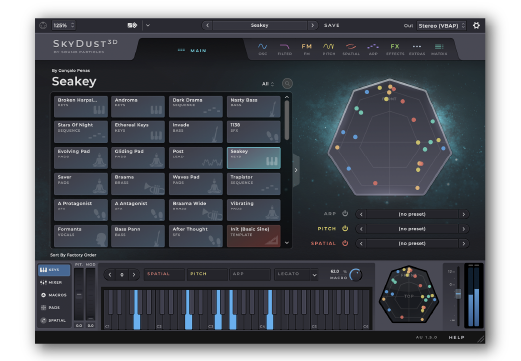Toggle the SPATIAL power button
The height and width of the screenshot is (361, 521).
click(345, 243)
